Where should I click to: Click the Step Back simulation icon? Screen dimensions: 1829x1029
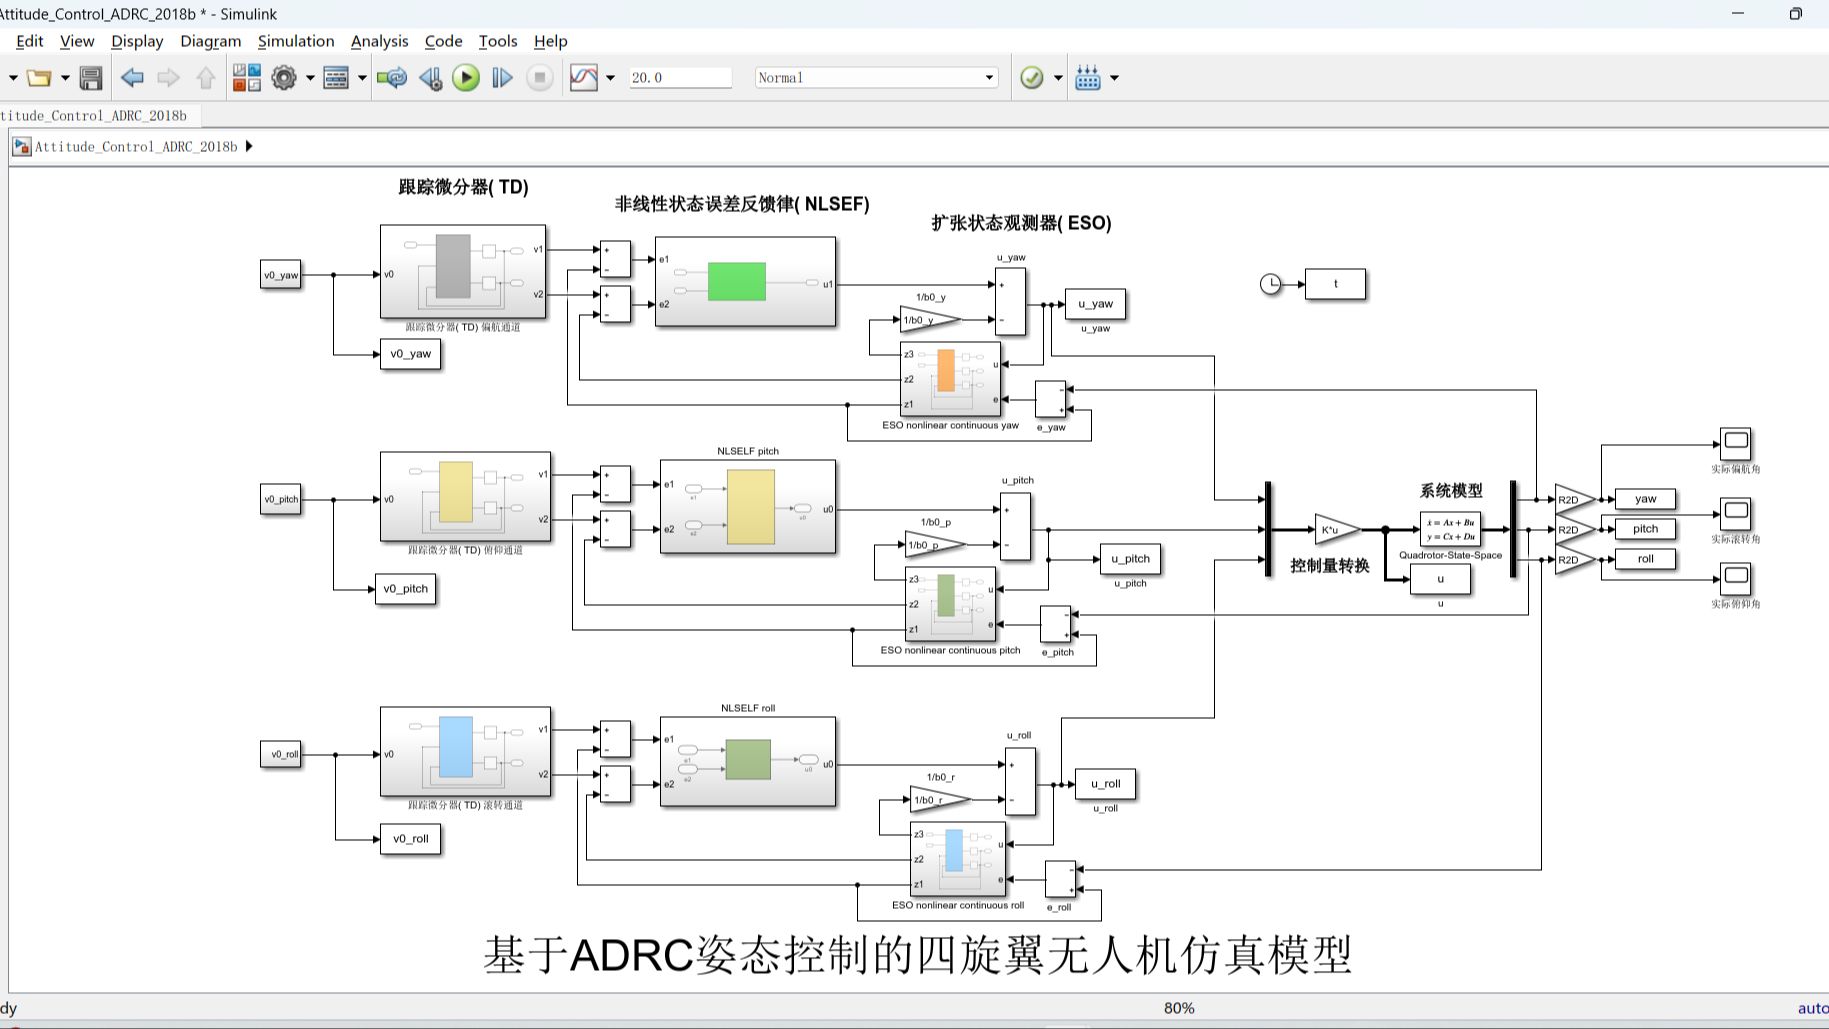431,77
